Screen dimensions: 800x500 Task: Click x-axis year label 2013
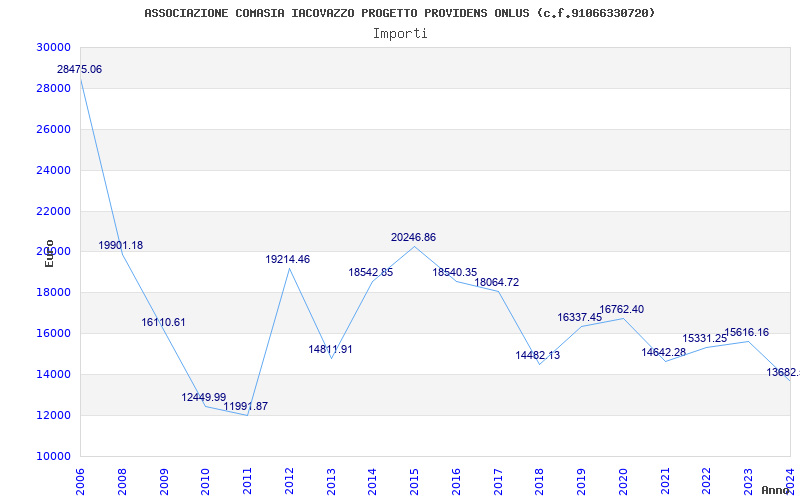point(331,482)
